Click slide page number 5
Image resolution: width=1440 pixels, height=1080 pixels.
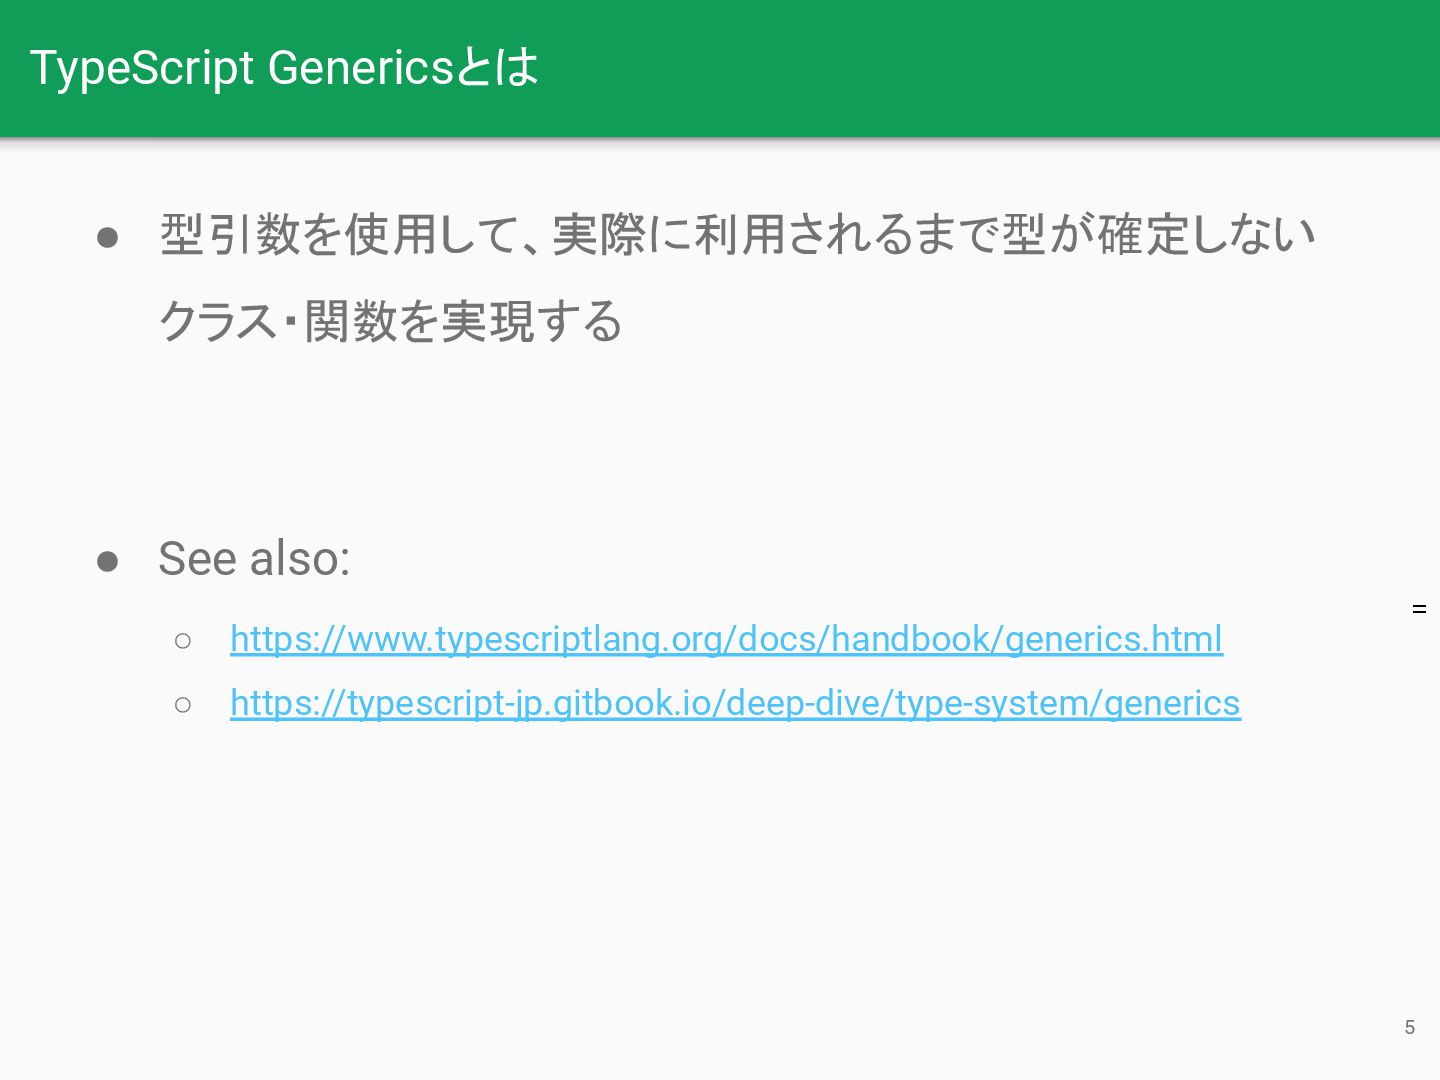click(x=1410, y=1027)
